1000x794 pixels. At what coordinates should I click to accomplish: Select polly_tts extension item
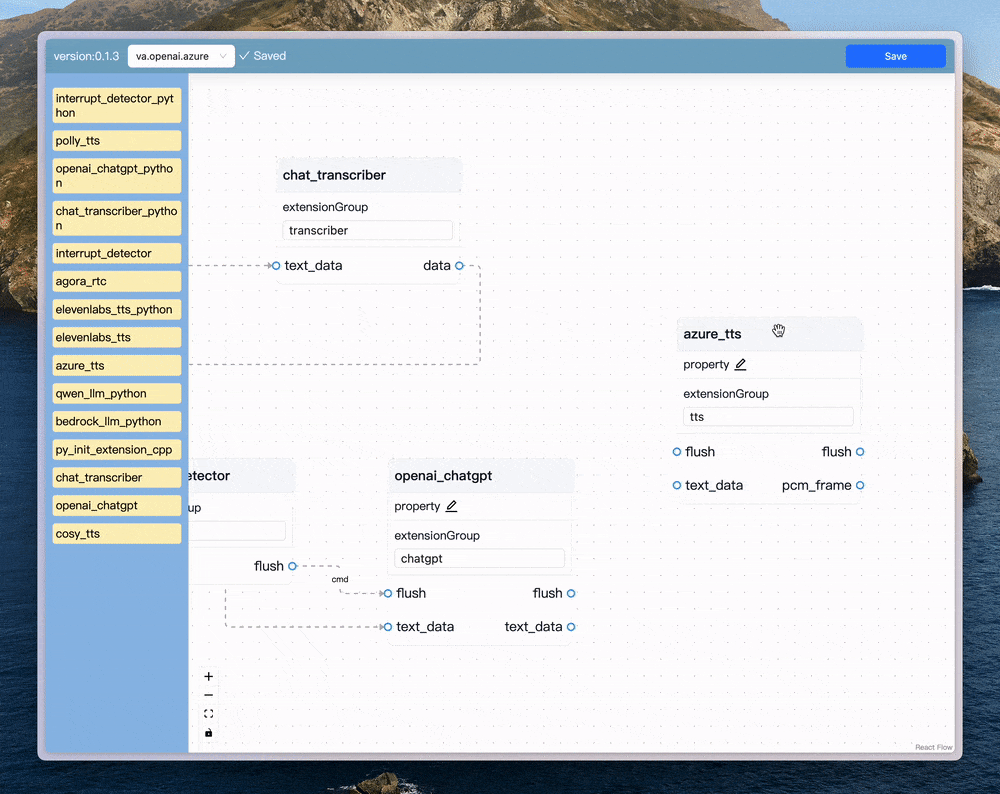click(117, 140)
